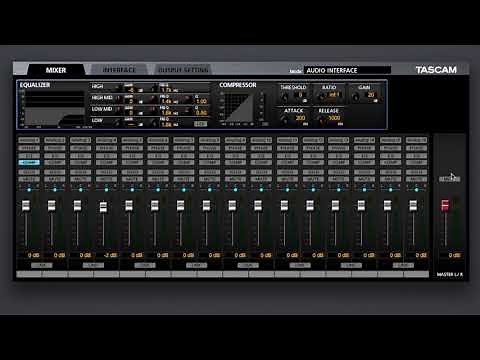Click the channel 4 fader handle at -2 dB
Image resolution: width=480 pixels, height=360 pixels.
[103, 207]
